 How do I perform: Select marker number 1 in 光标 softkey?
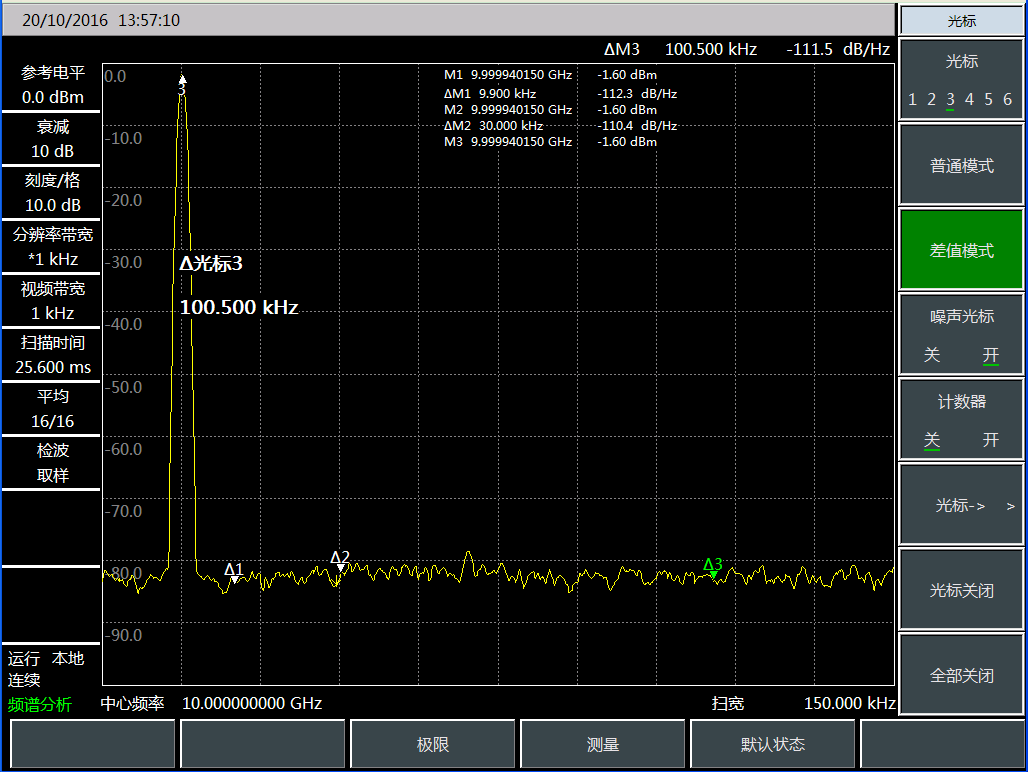[x=912, y=99]
